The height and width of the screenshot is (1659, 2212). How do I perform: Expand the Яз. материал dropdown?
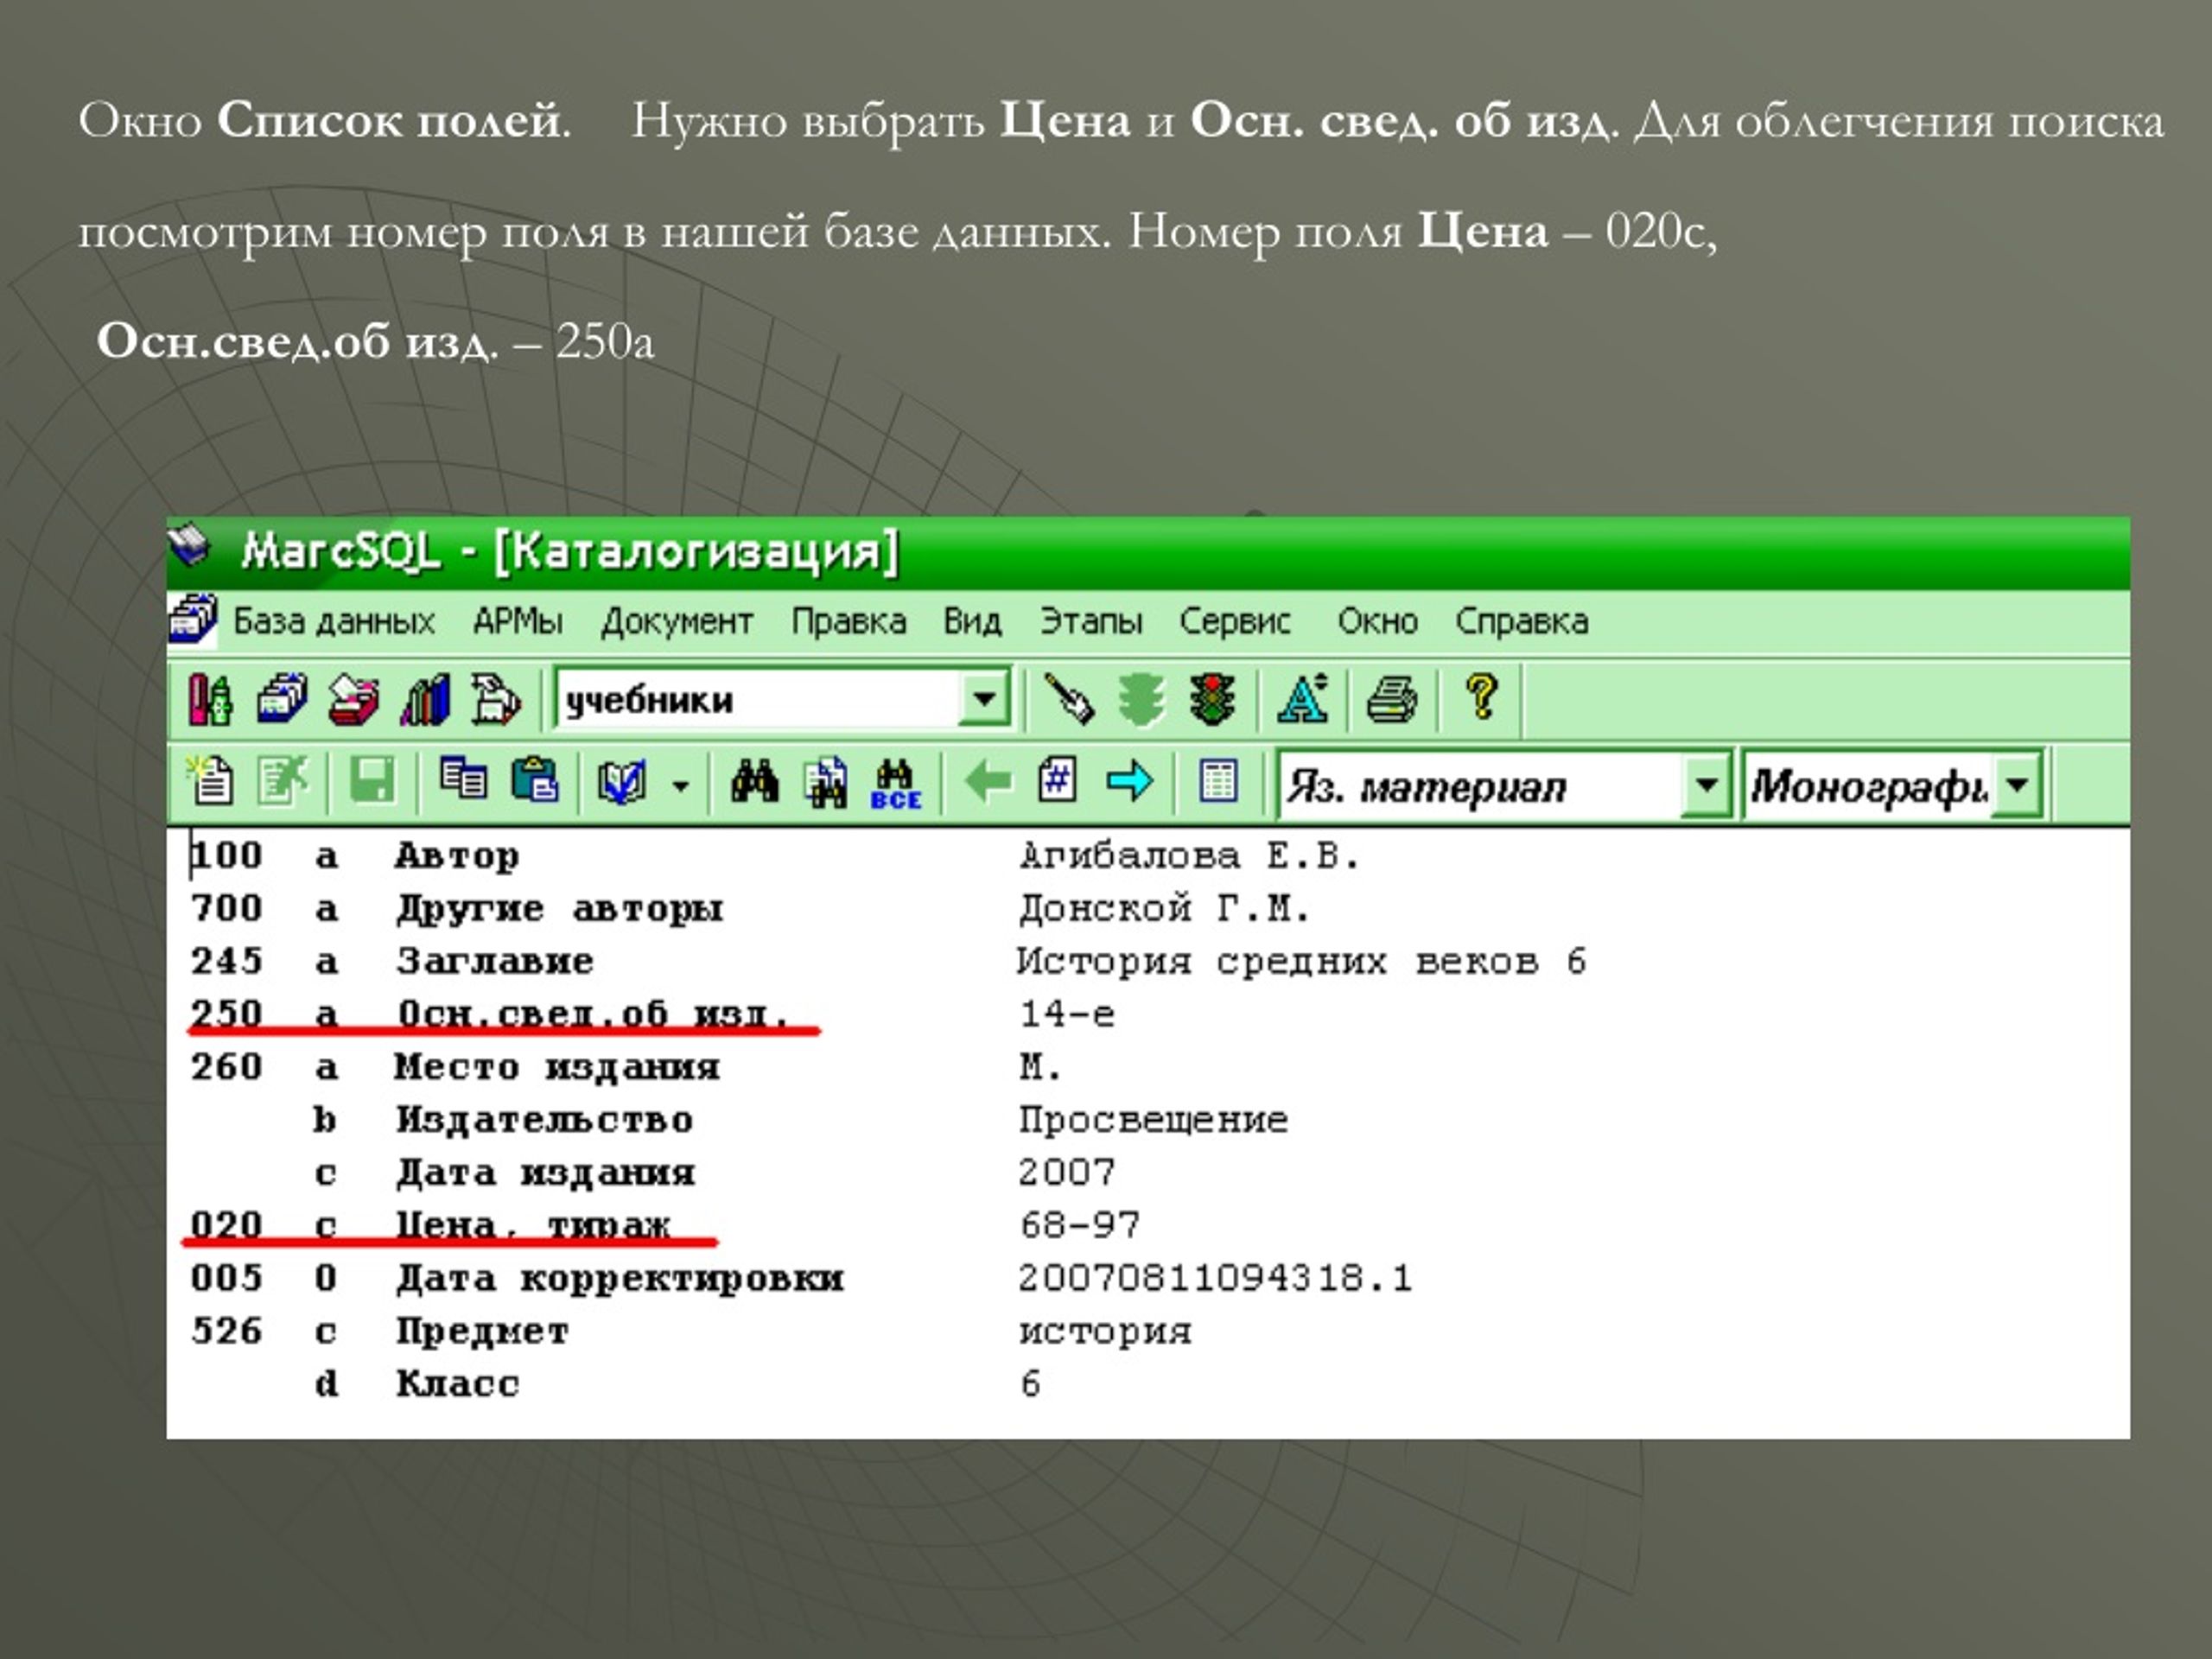point(1706,785)
